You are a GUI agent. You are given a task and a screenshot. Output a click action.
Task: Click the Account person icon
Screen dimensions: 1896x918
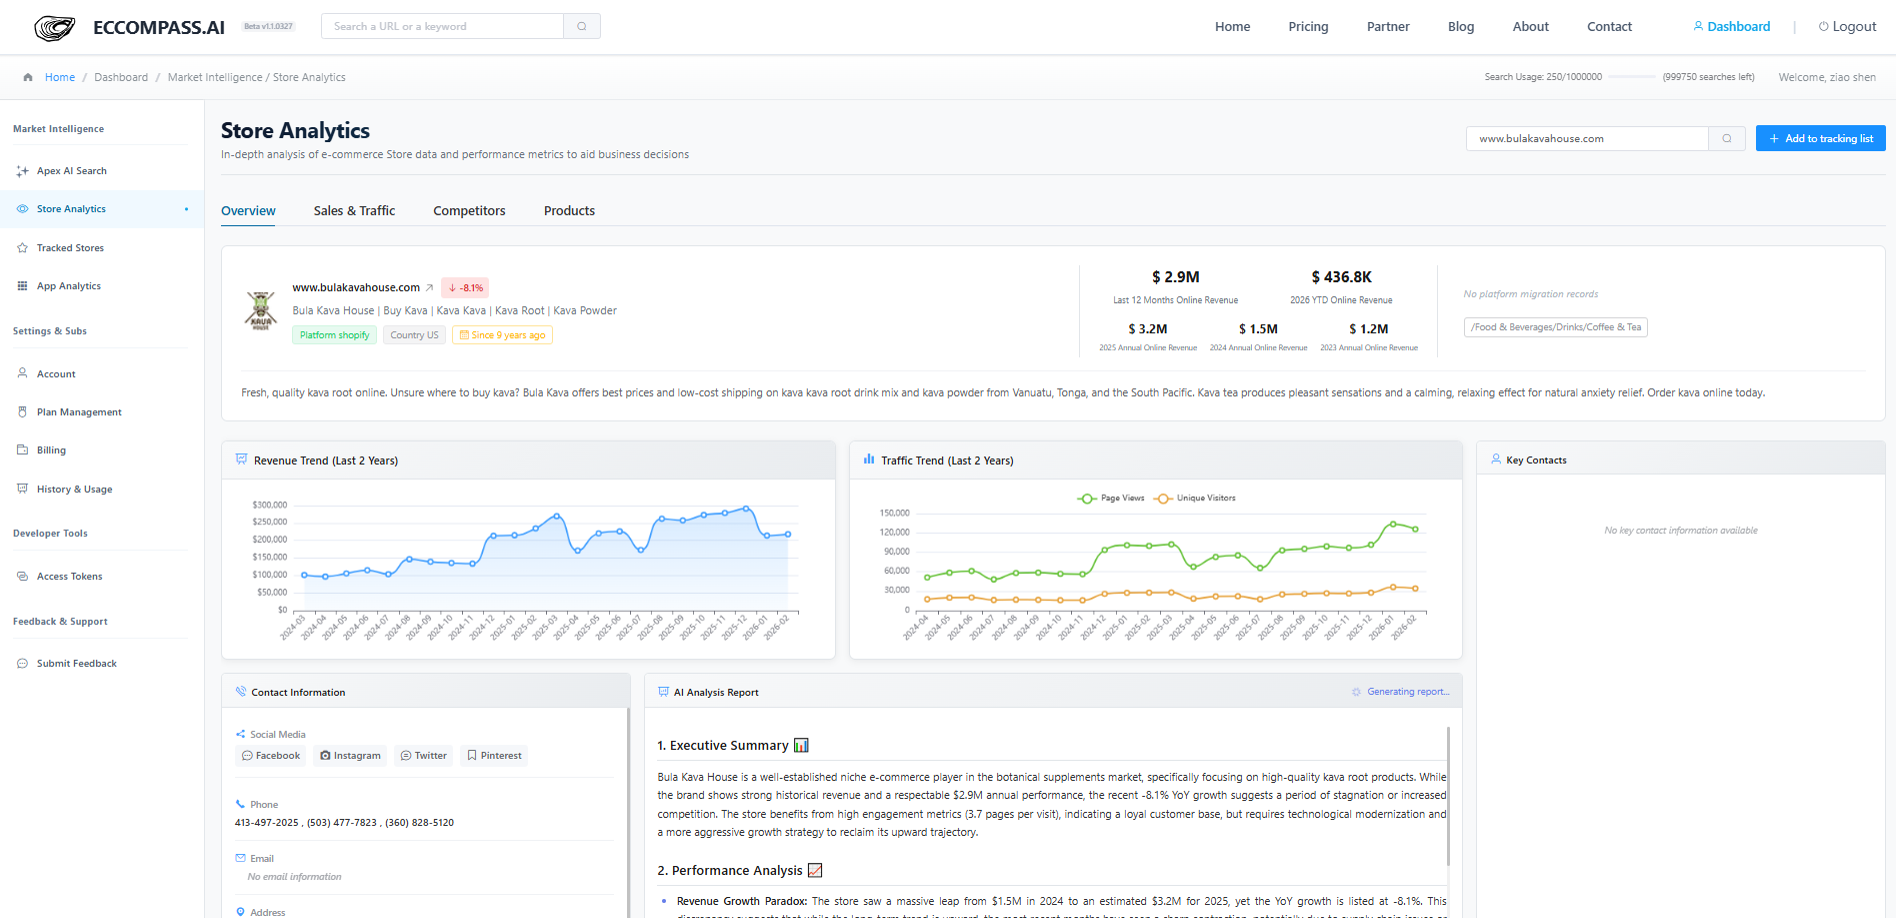pyautogui.click(x=22, y=373)
